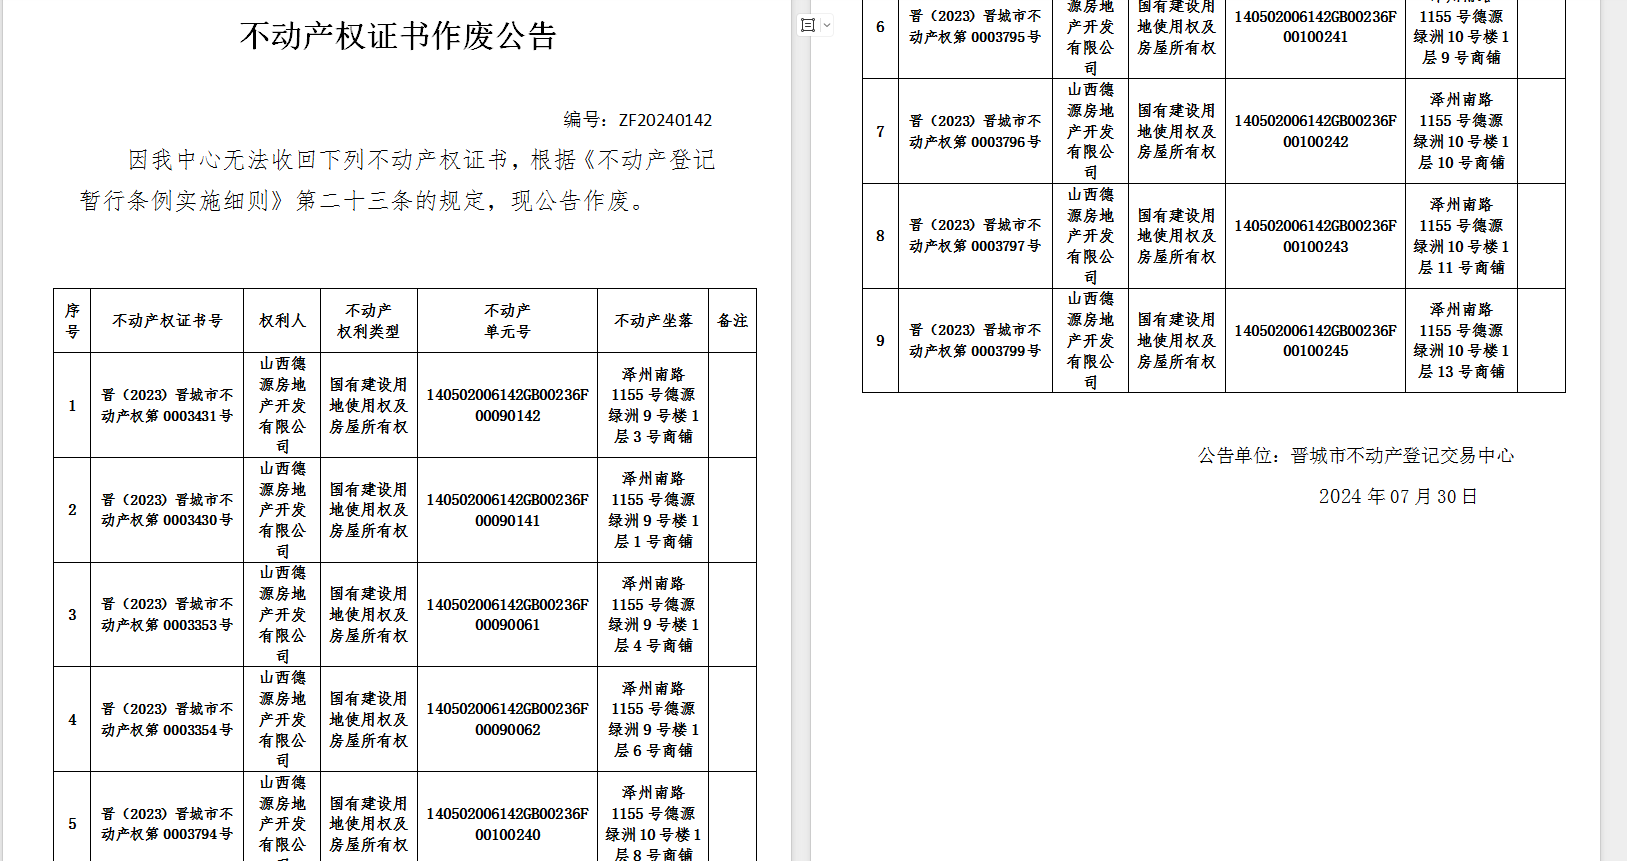Click the 序号 column header
The width and height of the screenshot is (1627, 861).
72,321
